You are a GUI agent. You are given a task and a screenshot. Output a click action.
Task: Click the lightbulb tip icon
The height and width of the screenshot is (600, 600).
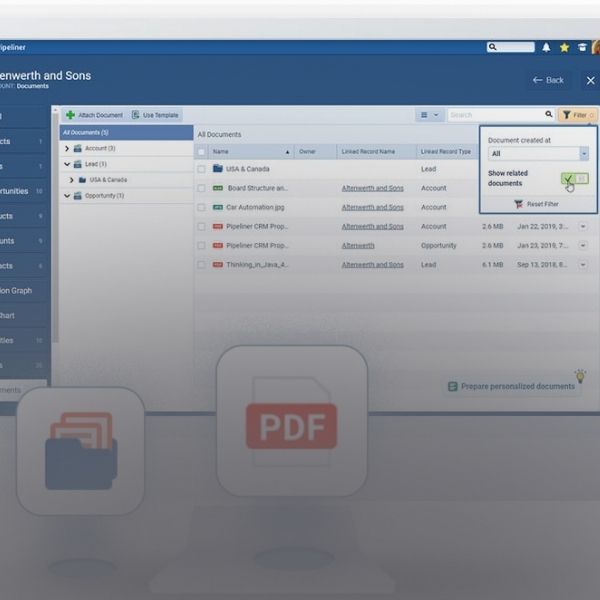580,376
